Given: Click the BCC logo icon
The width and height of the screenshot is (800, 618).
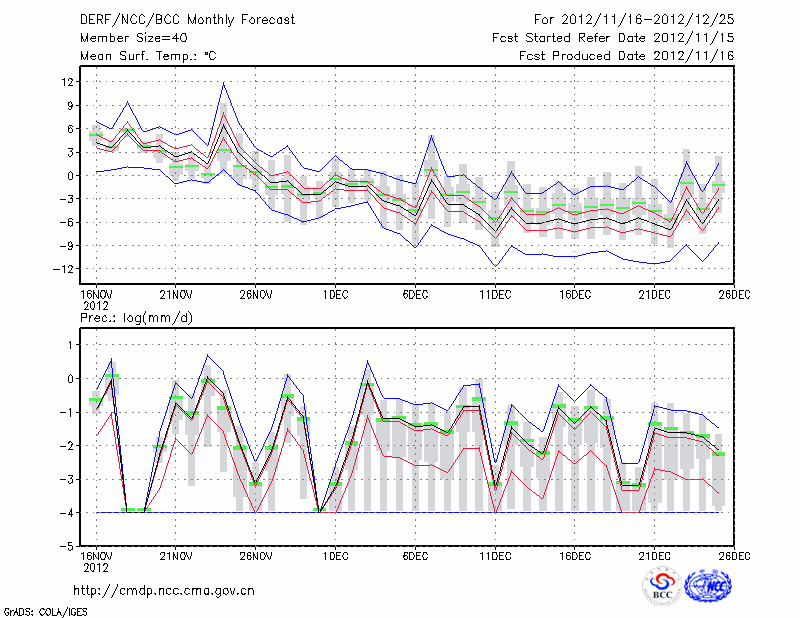Looking at the screenshot, I should pyautogui.click(x=661, y=585).
